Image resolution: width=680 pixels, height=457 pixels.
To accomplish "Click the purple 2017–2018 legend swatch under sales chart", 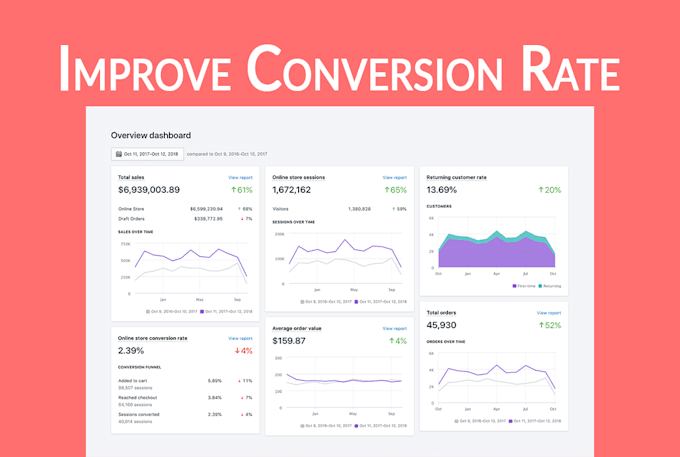I will tap(202, 311).
